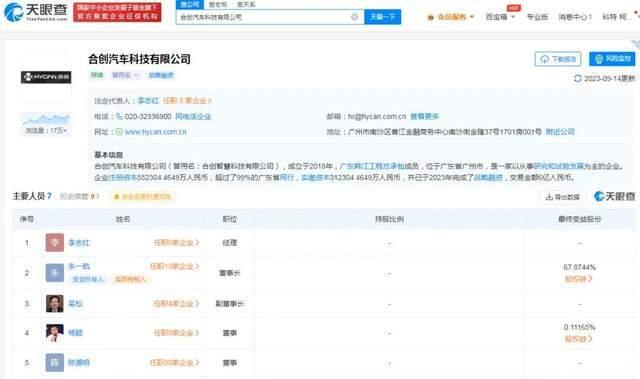This screenshot has height=379, width=640.
Task: Click the avatar of 李志红 in row 1
Action: pos(55,242)
